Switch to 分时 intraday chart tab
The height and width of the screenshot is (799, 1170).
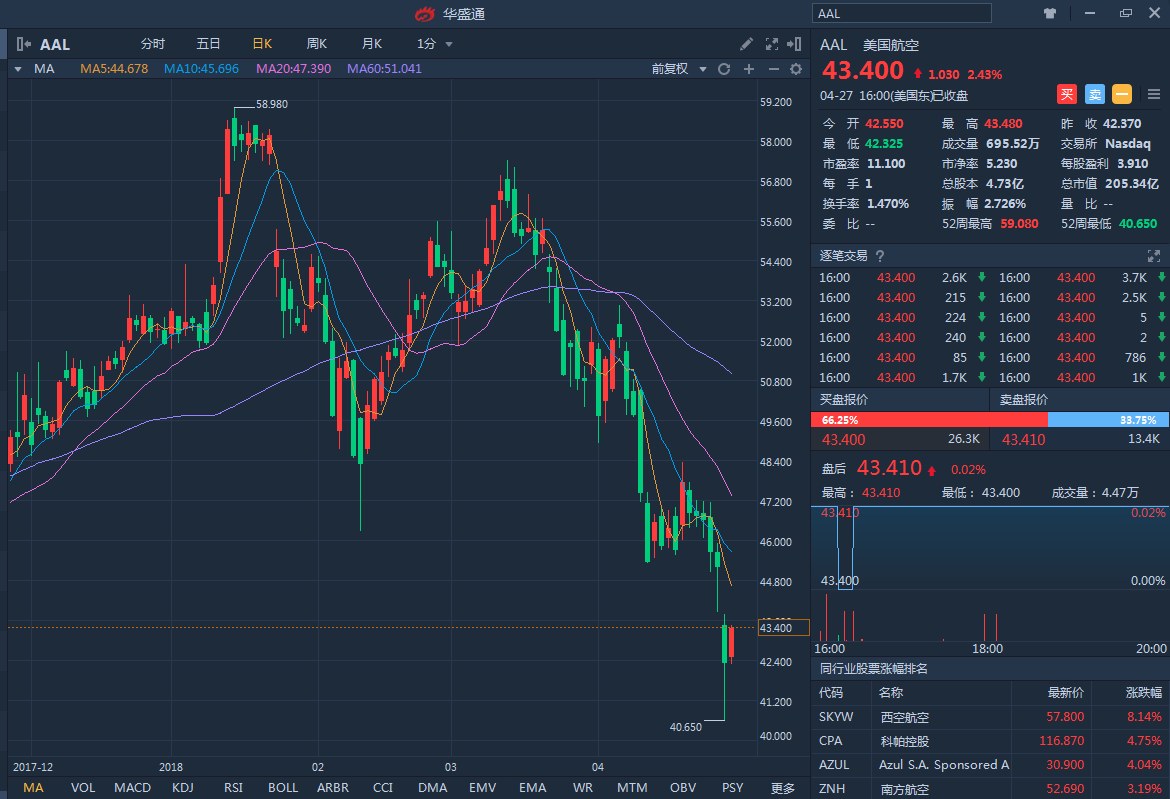tap(152, 44)
